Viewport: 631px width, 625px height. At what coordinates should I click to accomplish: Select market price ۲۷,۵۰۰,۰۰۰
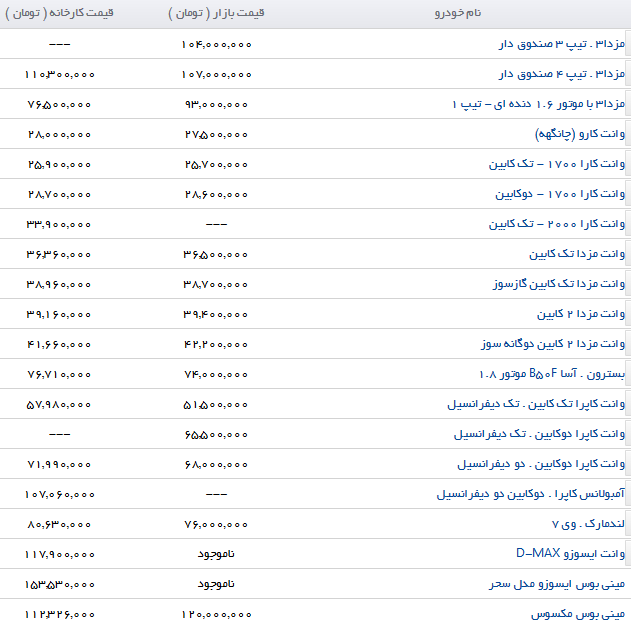[217, 134]
